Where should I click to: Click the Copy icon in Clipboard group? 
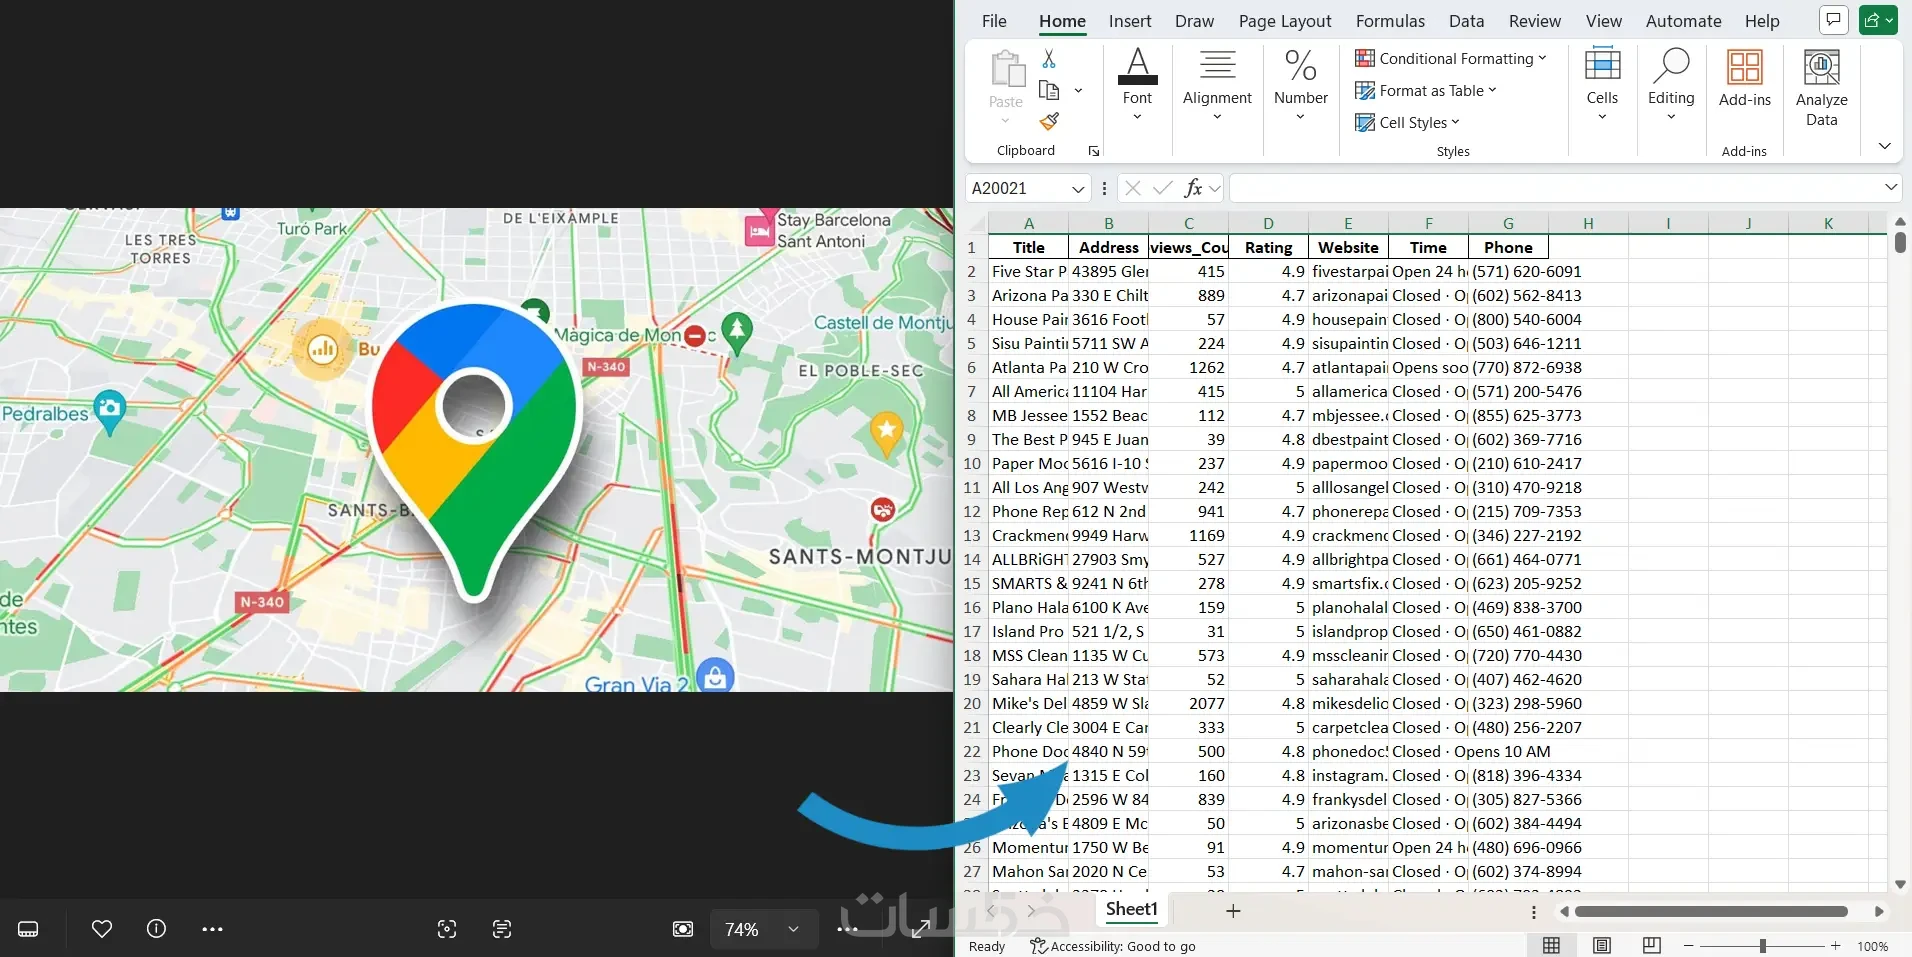tap(1049, 90)
